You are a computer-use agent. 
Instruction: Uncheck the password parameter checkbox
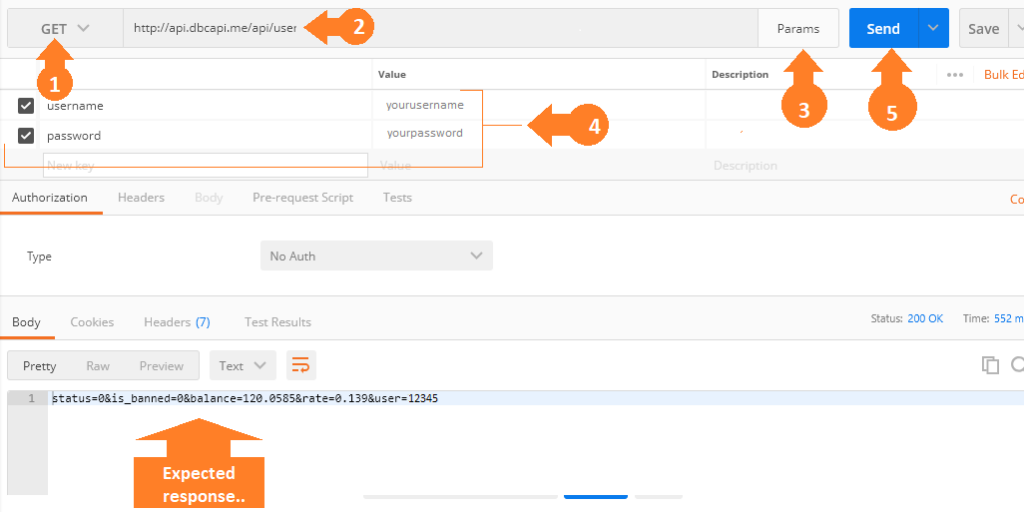(x=26, y=135)
